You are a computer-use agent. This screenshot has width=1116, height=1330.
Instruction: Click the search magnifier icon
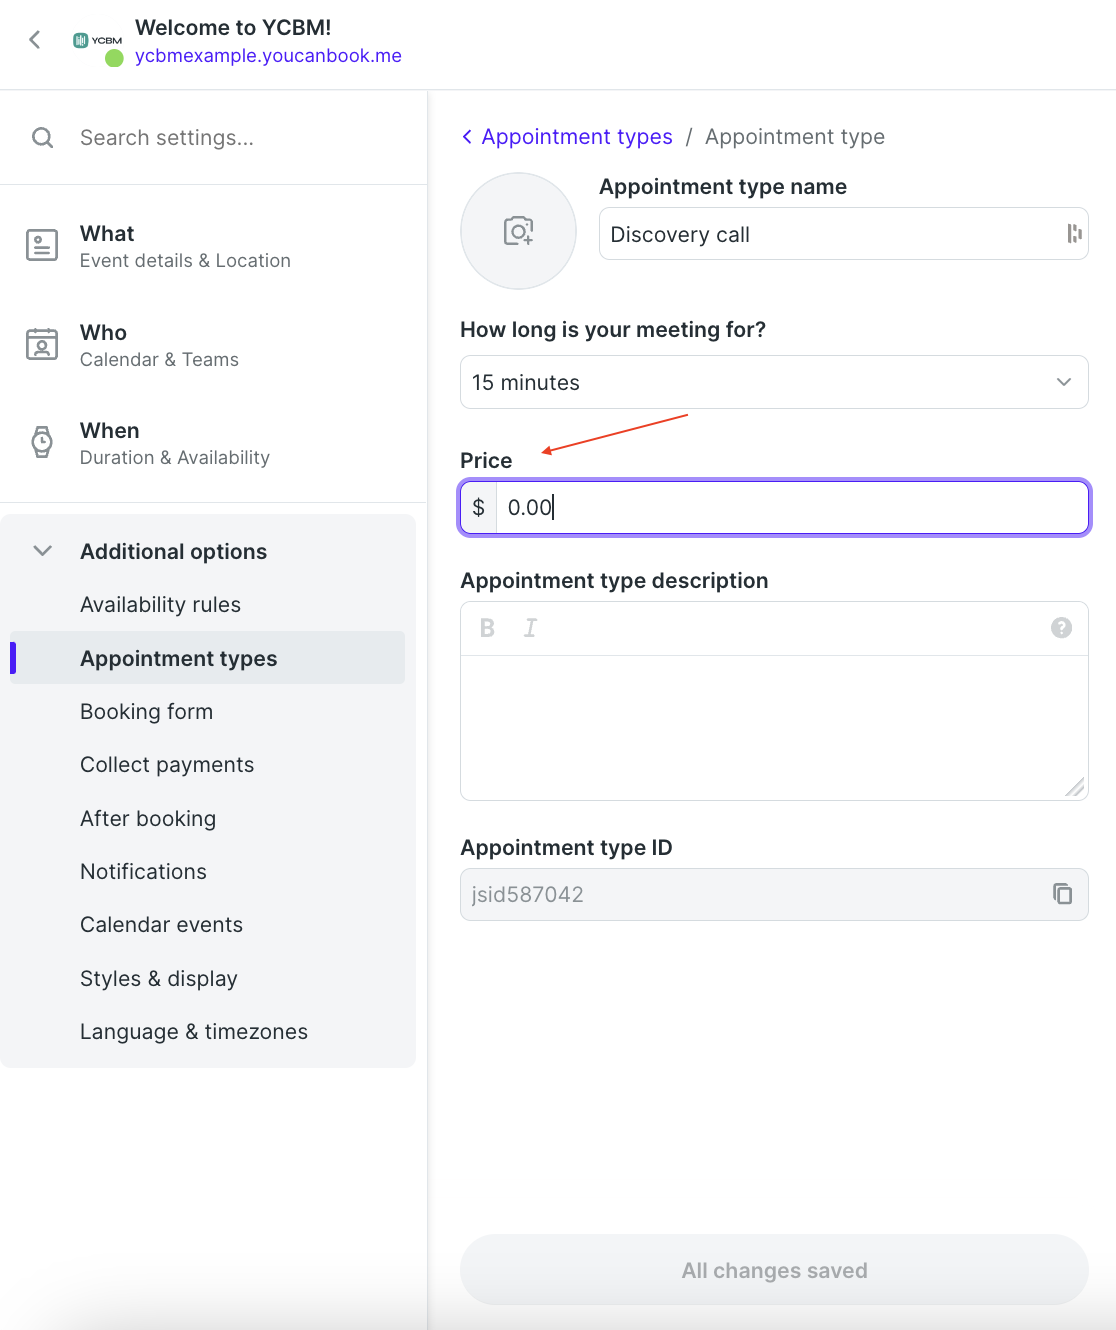pyautogui.click(x=42, y=137)
